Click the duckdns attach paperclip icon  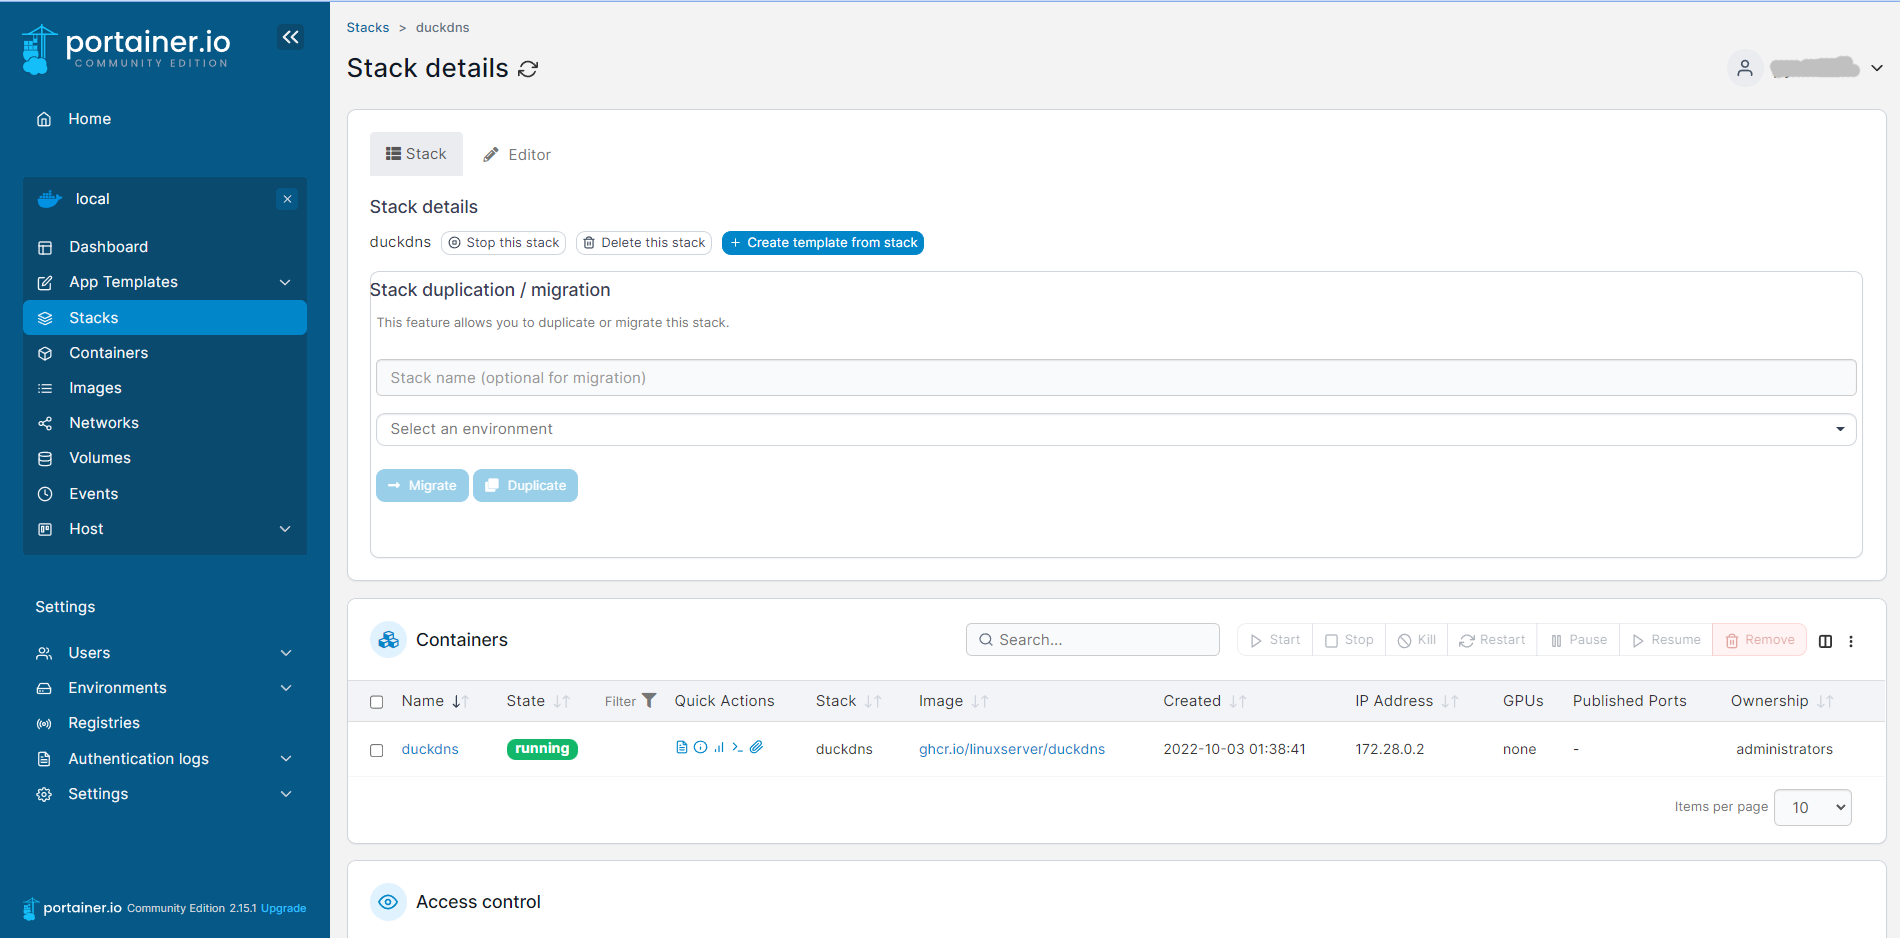coord(756,747)
